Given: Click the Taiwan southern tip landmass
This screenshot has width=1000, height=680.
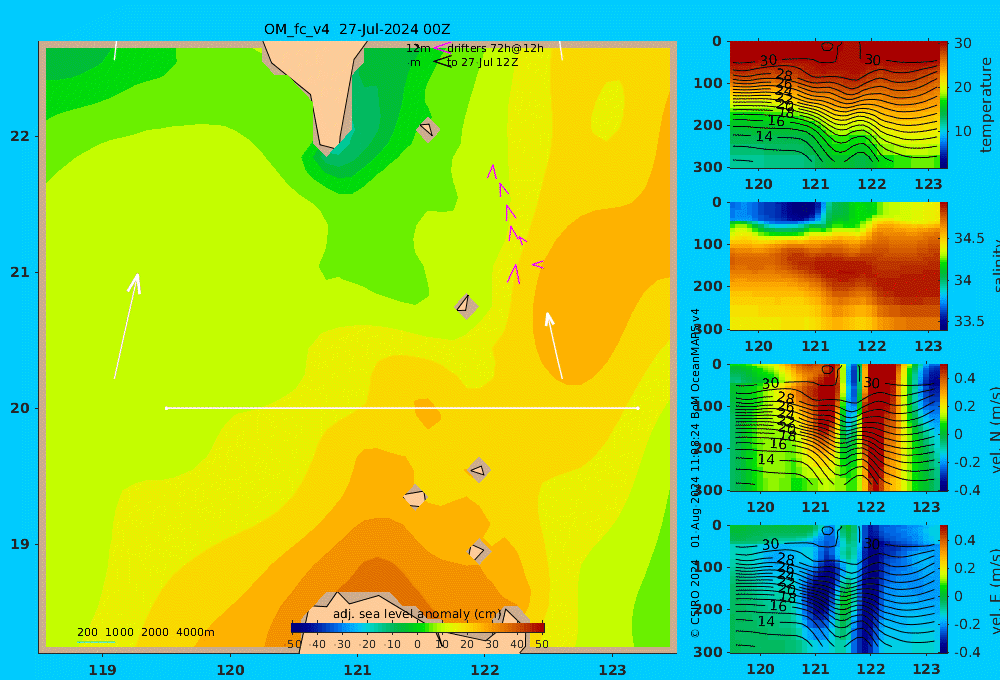Looking at the screenshot, I should tap(322, 89).
